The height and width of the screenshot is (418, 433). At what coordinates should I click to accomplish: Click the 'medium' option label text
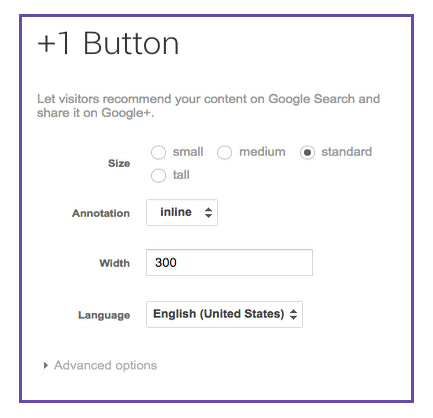point(262,152)
